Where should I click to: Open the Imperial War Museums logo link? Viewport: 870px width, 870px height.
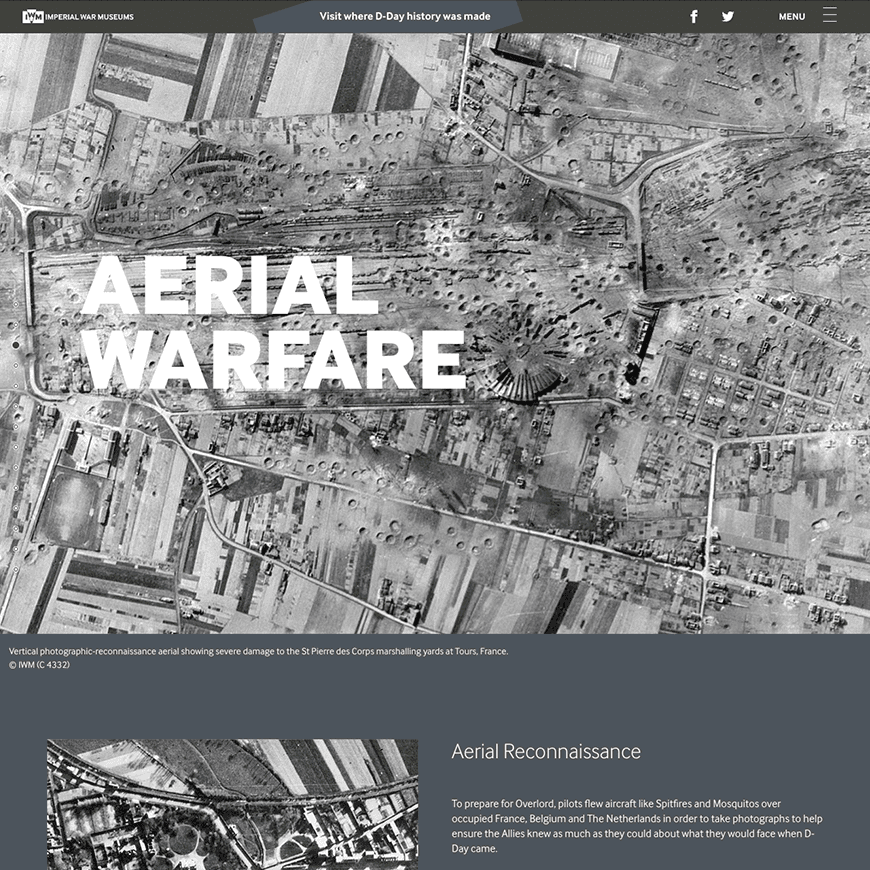(x=78, y=17)
